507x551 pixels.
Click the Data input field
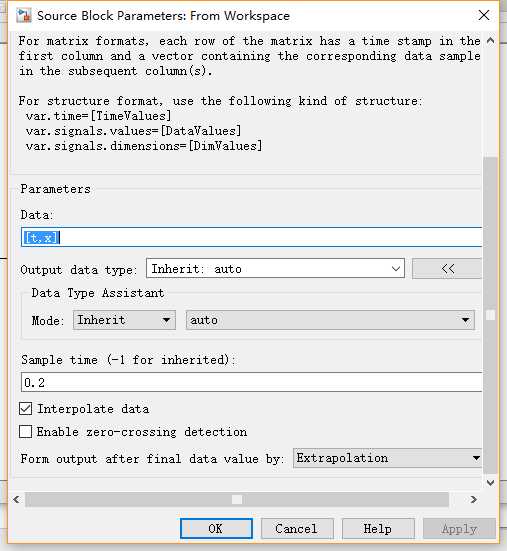252,237
